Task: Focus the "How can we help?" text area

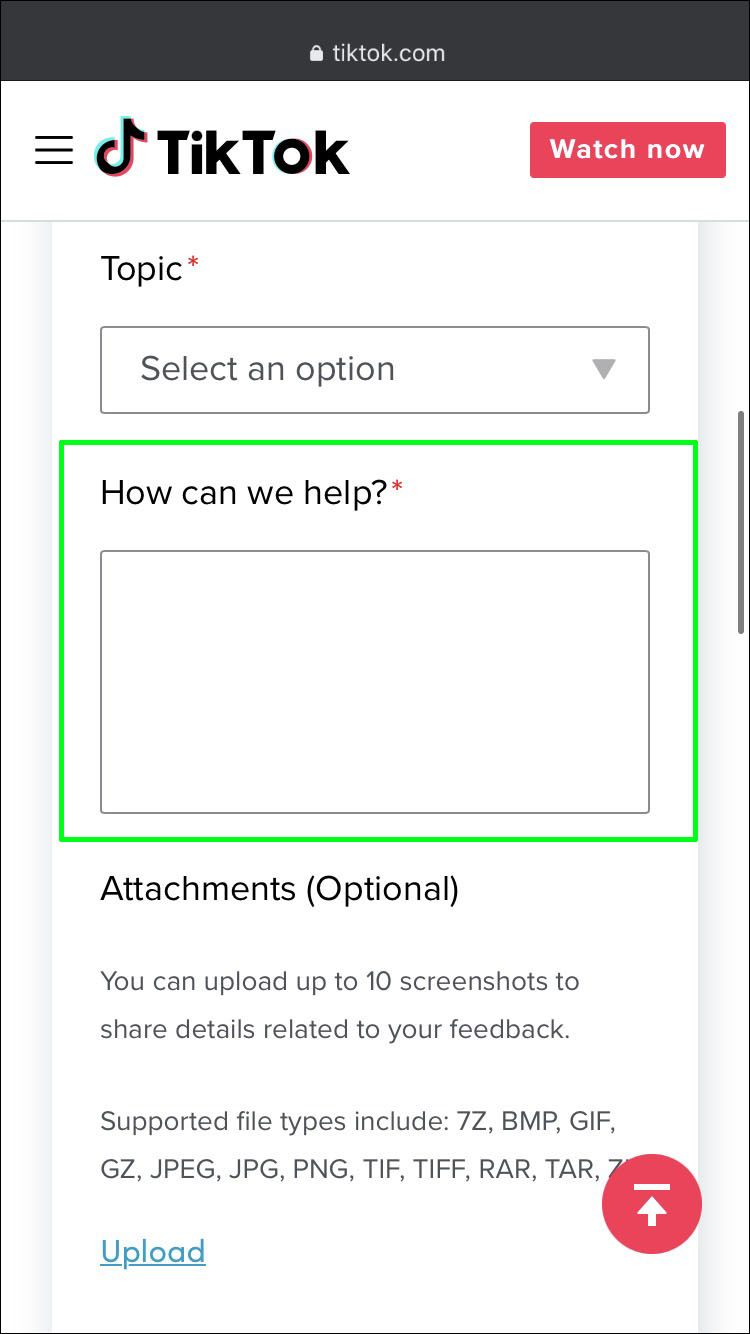Action: coord(374,681)
